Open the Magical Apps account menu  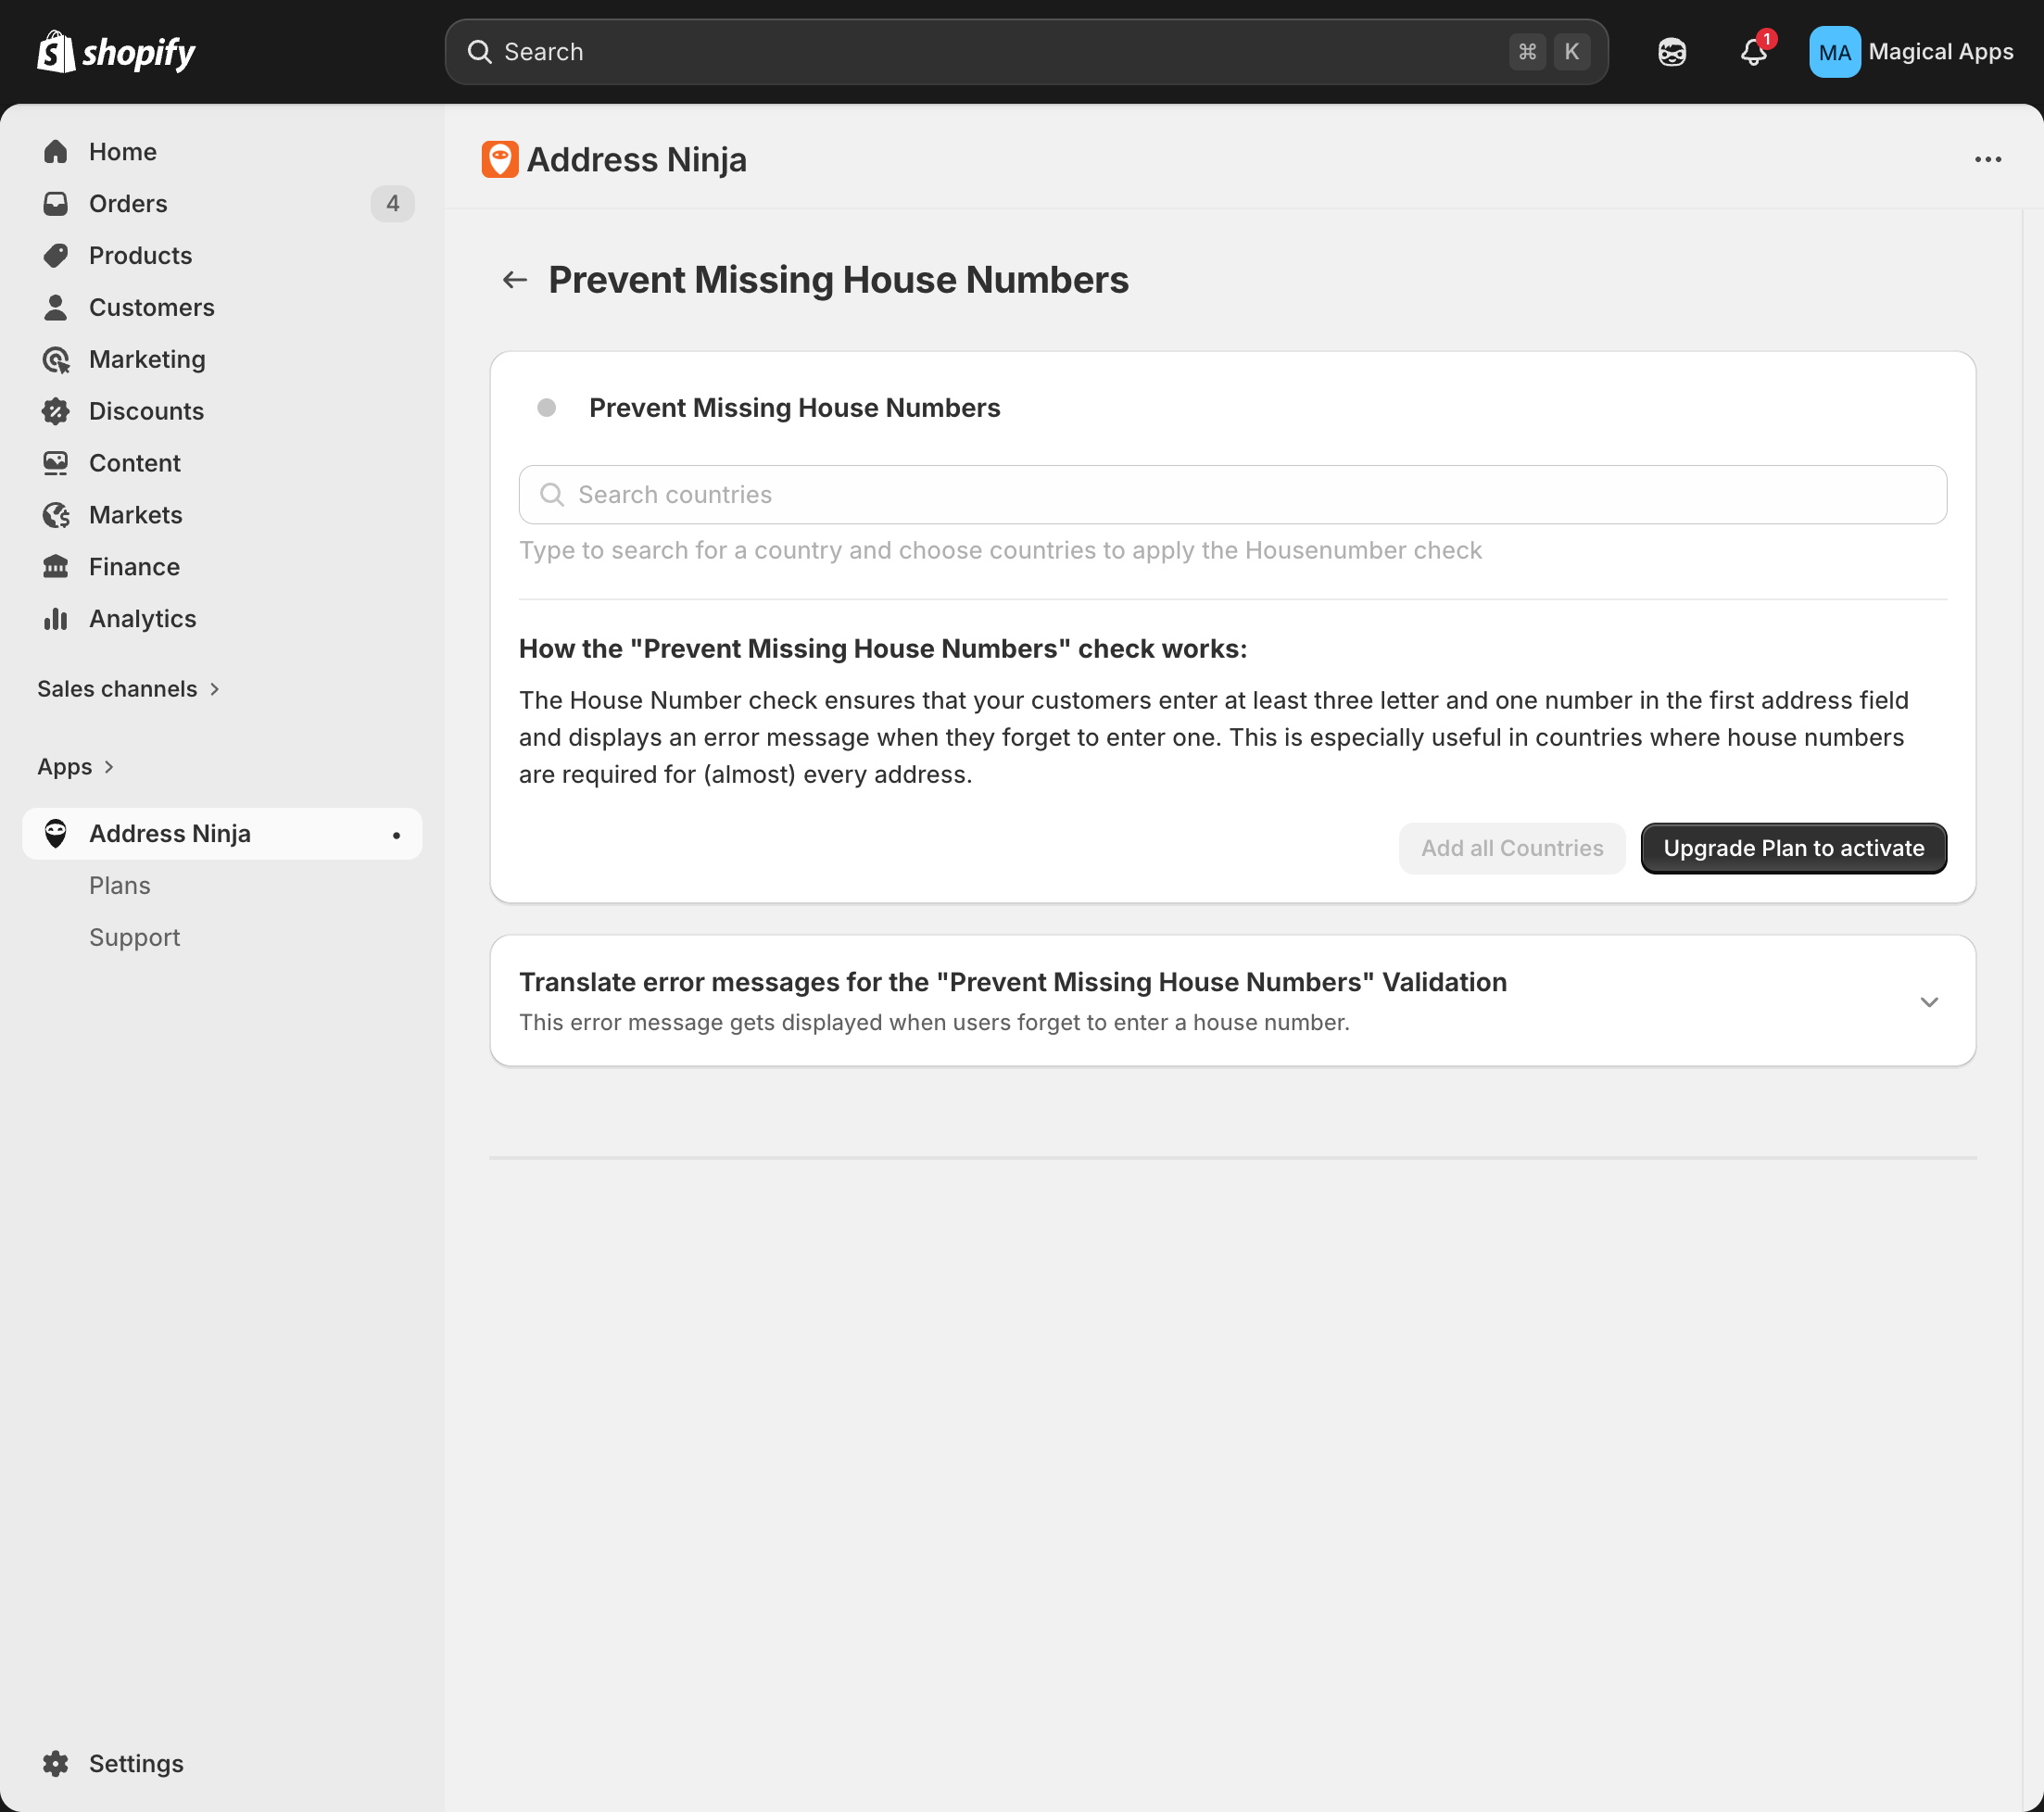1910,52
